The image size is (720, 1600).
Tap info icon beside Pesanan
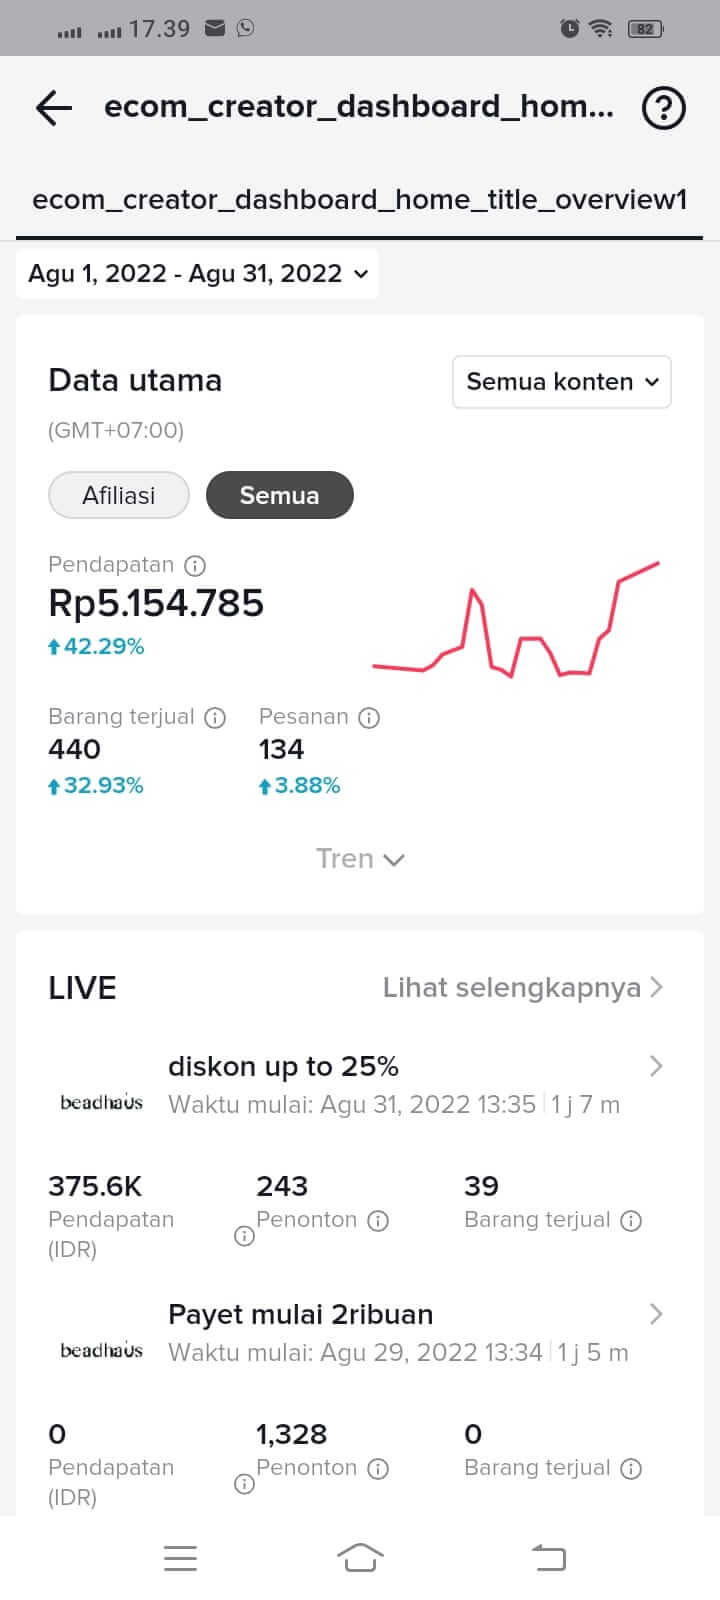tap(369, 718)
